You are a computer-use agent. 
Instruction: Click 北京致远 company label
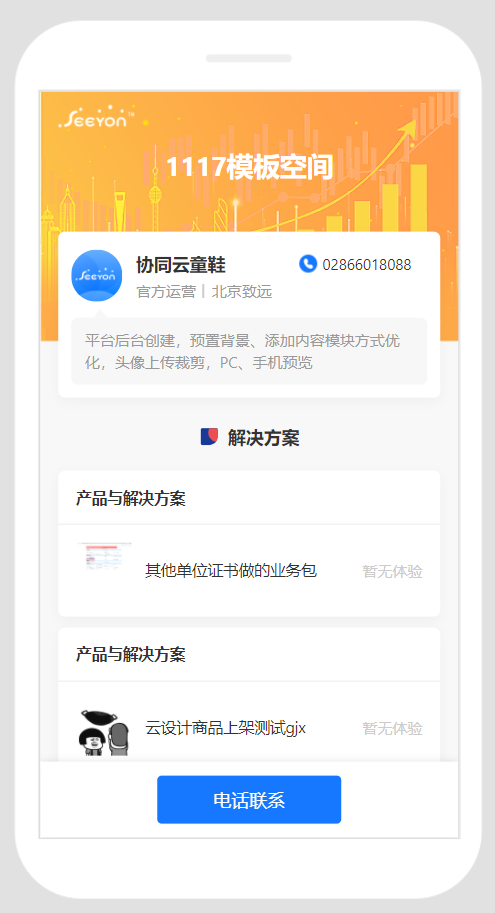(242, 292)
